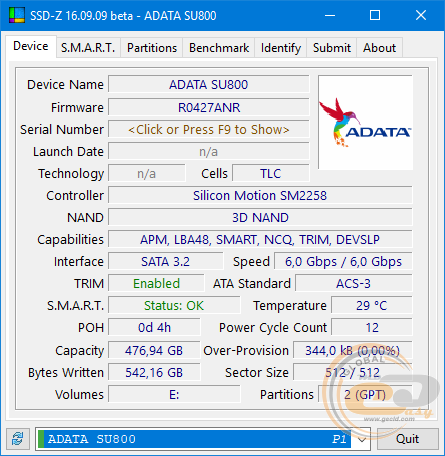The width and height of the screenshot is (445, 456).
Task: Click the Capacity value 476,94 GB
Action: click(x=154, y=350)
